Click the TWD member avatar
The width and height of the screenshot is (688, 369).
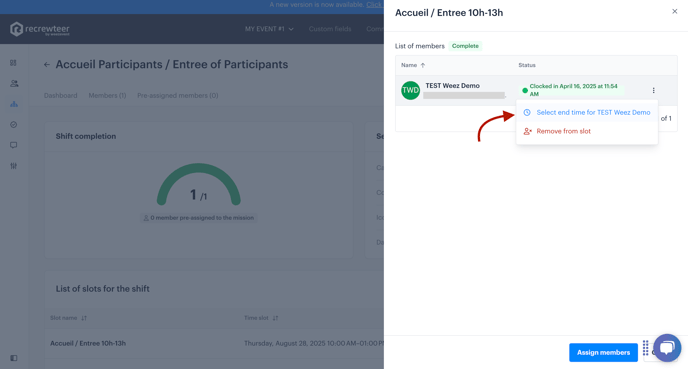[410, 90]
